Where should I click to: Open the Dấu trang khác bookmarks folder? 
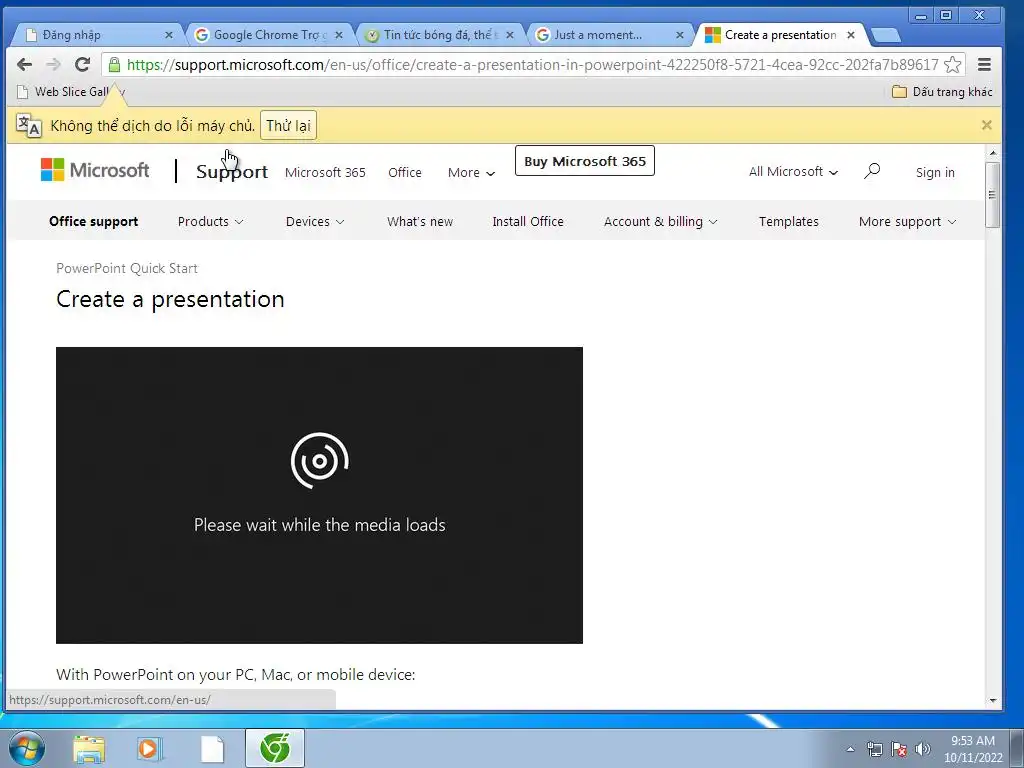pos(942,92)
